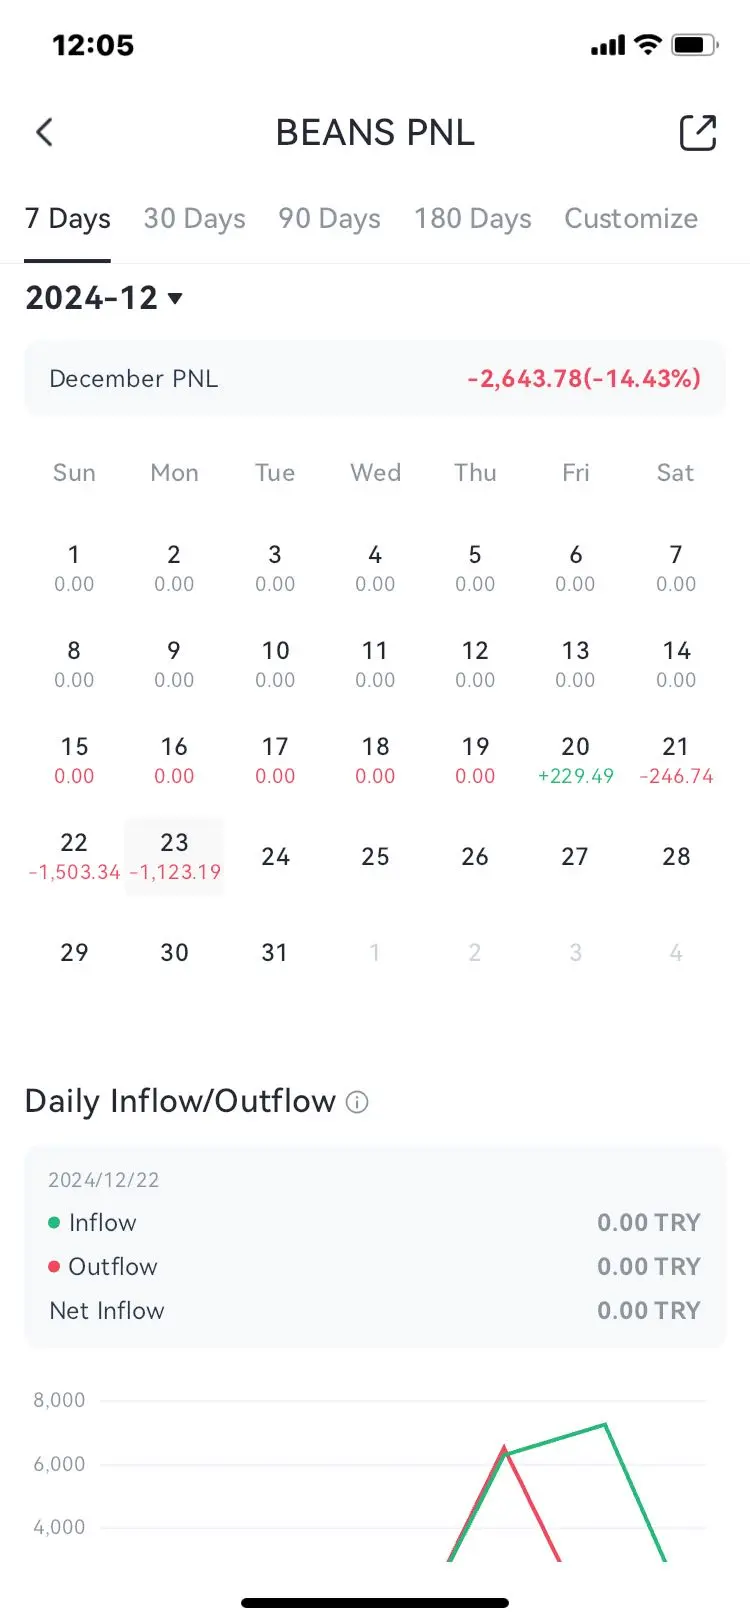
Task: Select the 7 Days tab
Action: pos(67,218)
